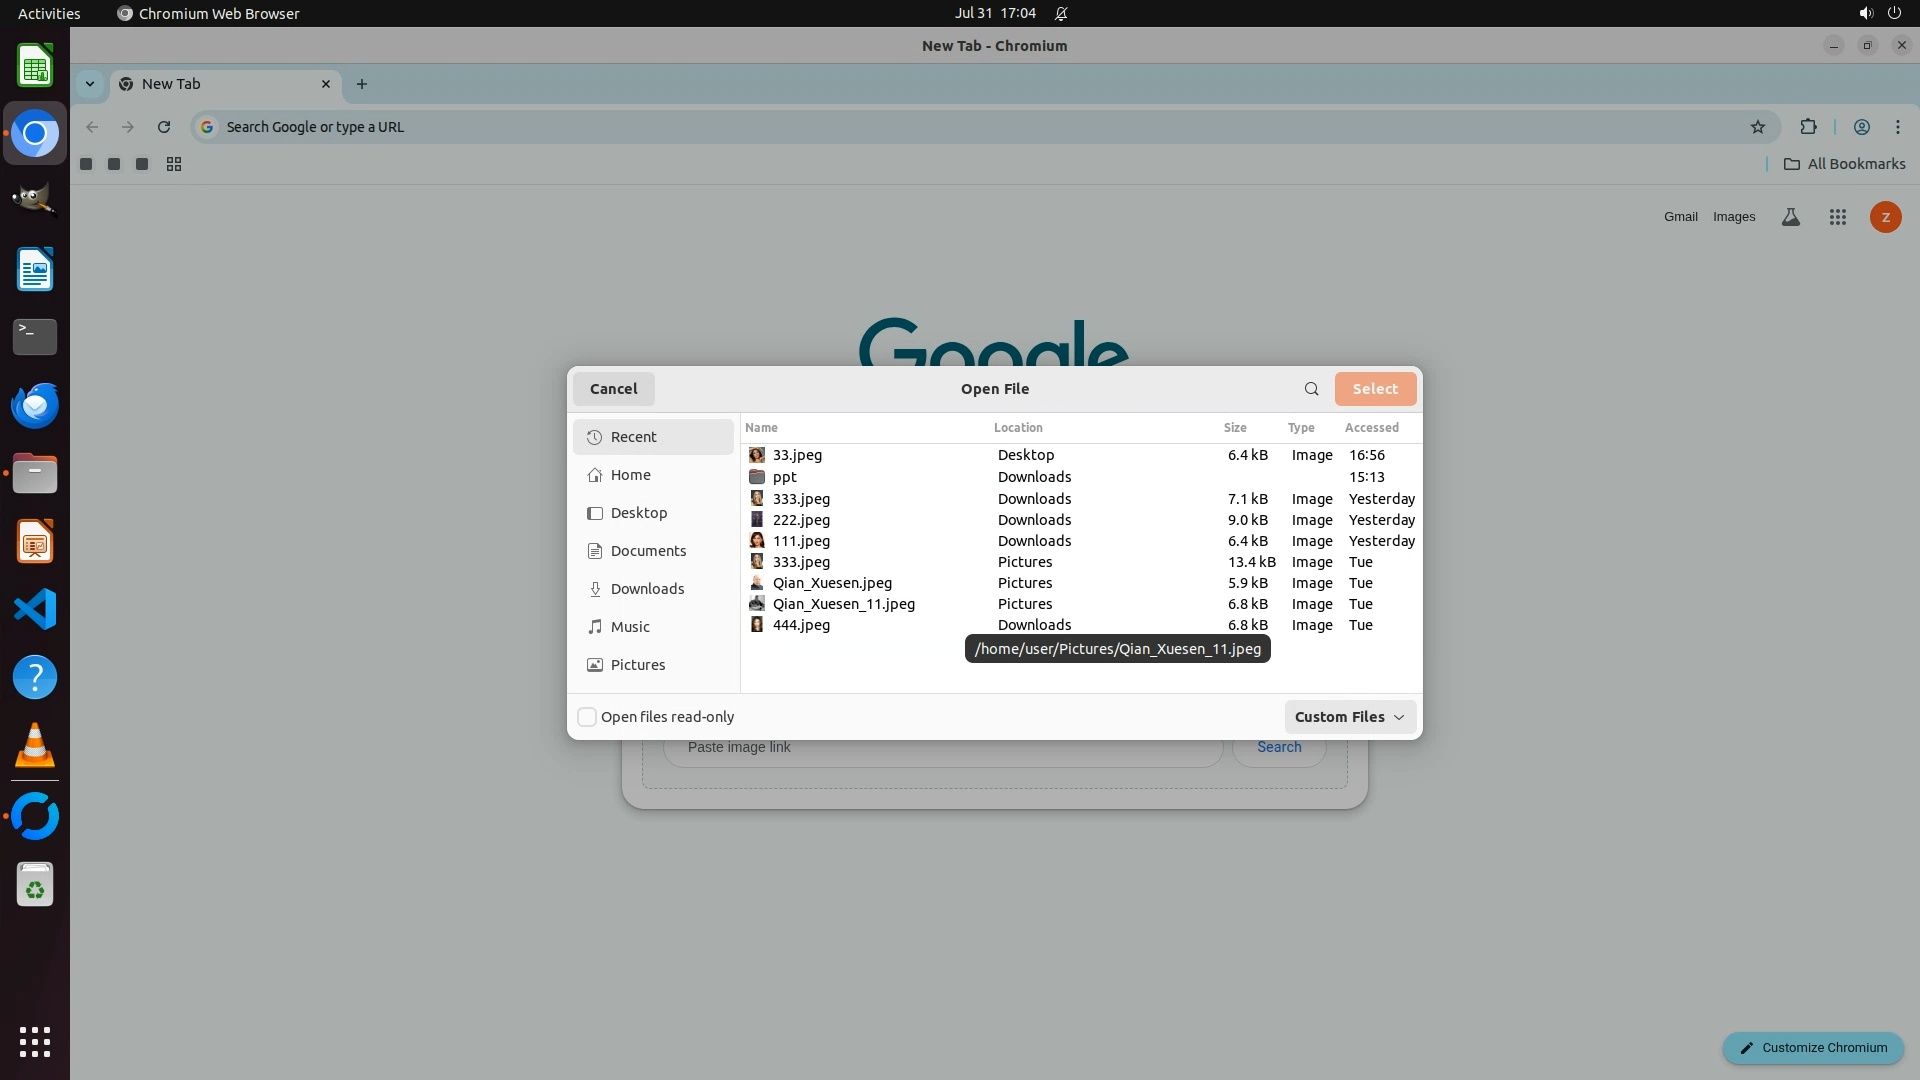Open the Music folder in sidebar
The height and width of the screenshot is (1080, 1920).
[x=629, y=627]
